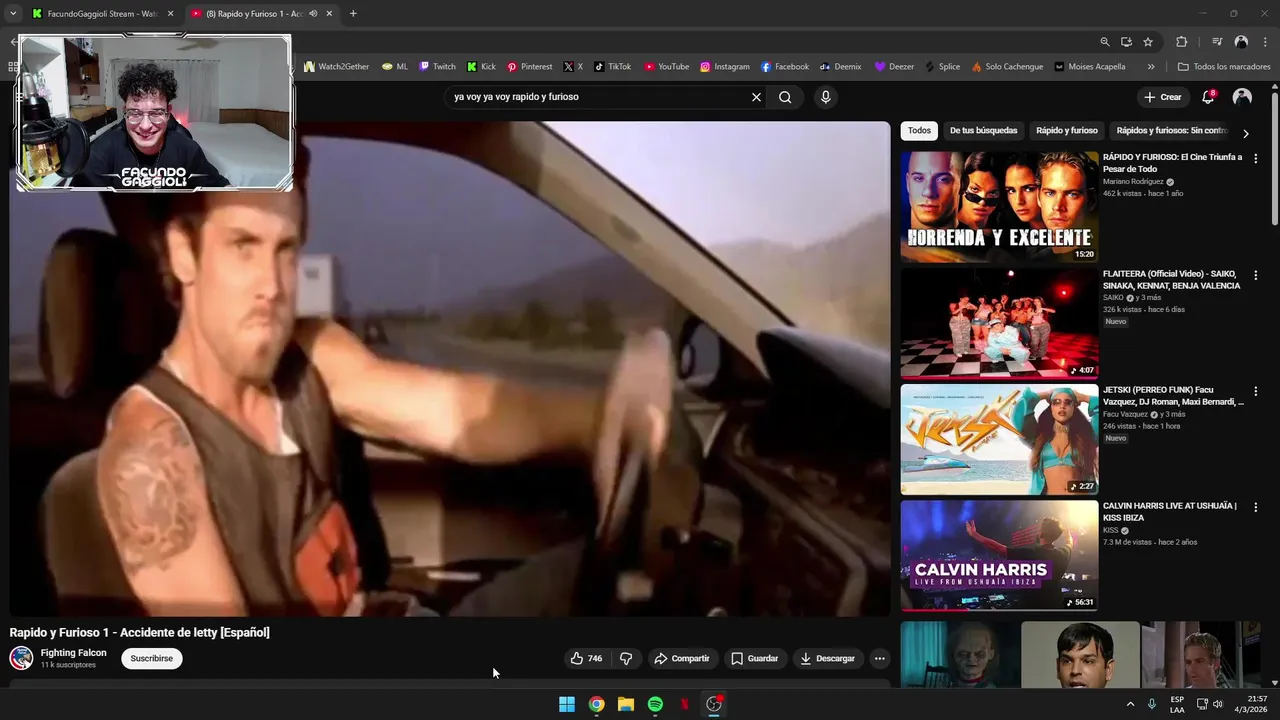Show hidden system tray icons
This screenshot has height=720, width=1280.
coord(1131,704)
